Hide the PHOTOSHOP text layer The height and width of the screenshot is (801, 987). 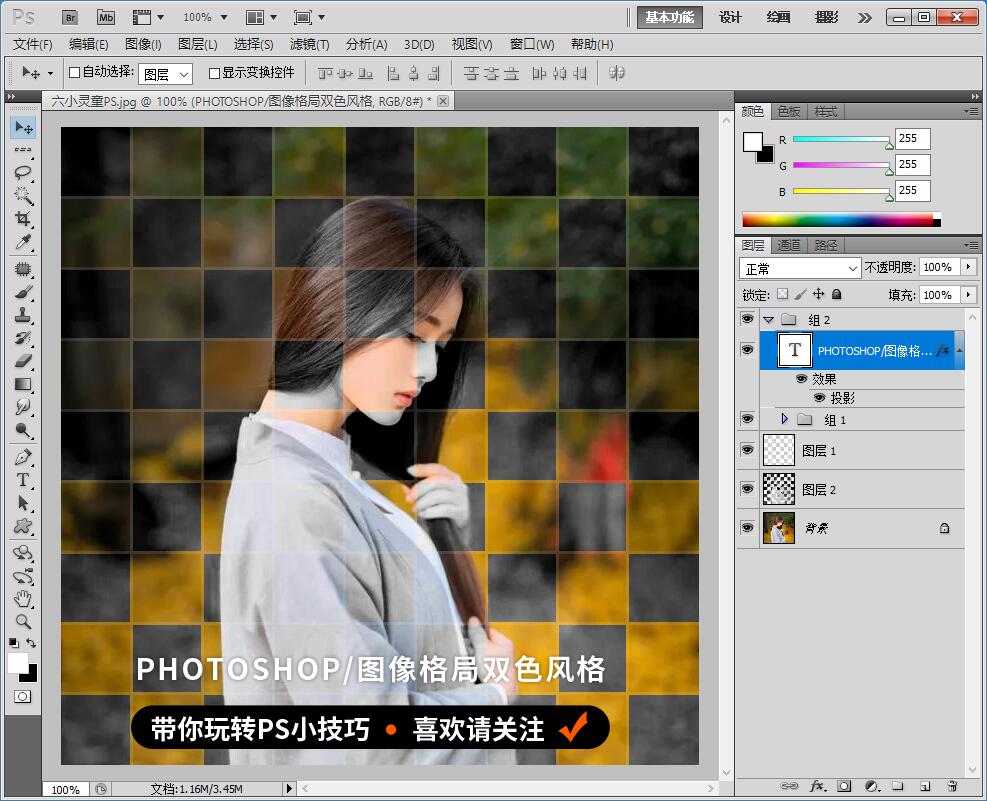pos(747,349)
